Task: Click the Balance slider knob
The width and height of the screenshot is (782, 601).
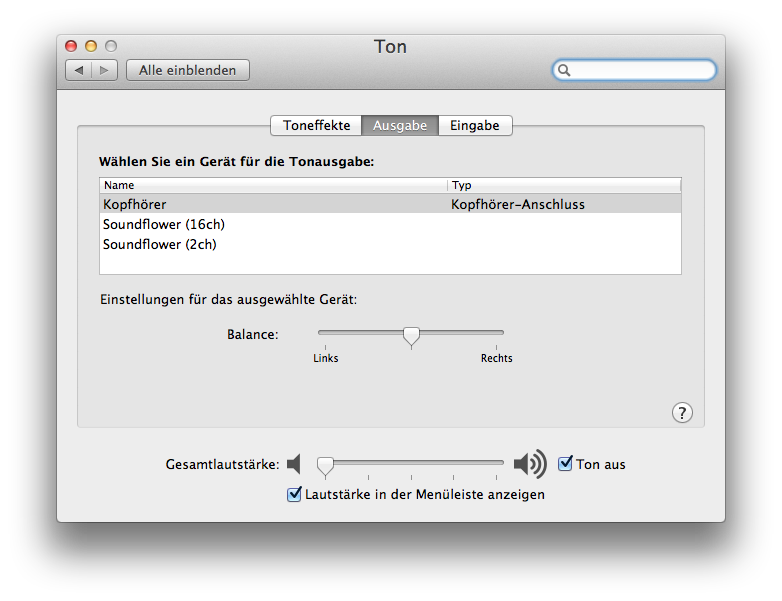Action: 411,336
